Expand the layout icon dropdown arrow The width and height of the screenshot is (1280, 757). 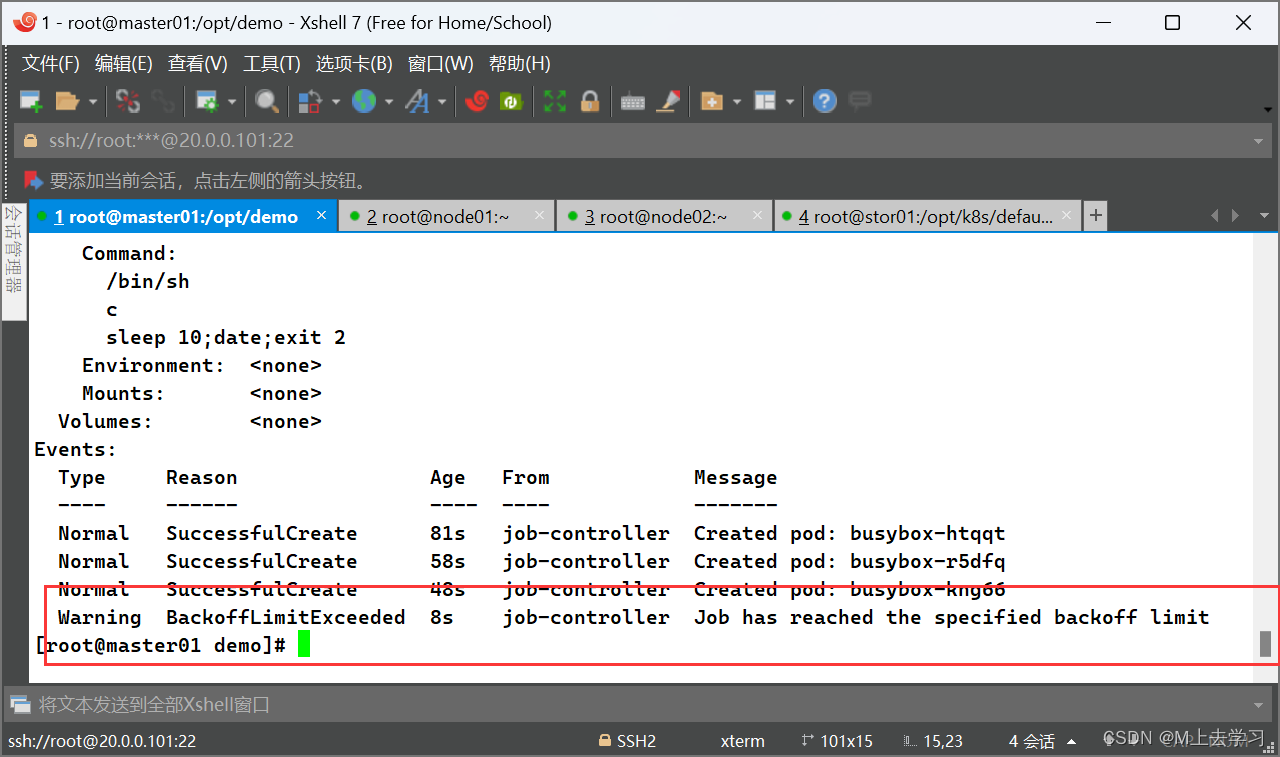tap(790, 101)
